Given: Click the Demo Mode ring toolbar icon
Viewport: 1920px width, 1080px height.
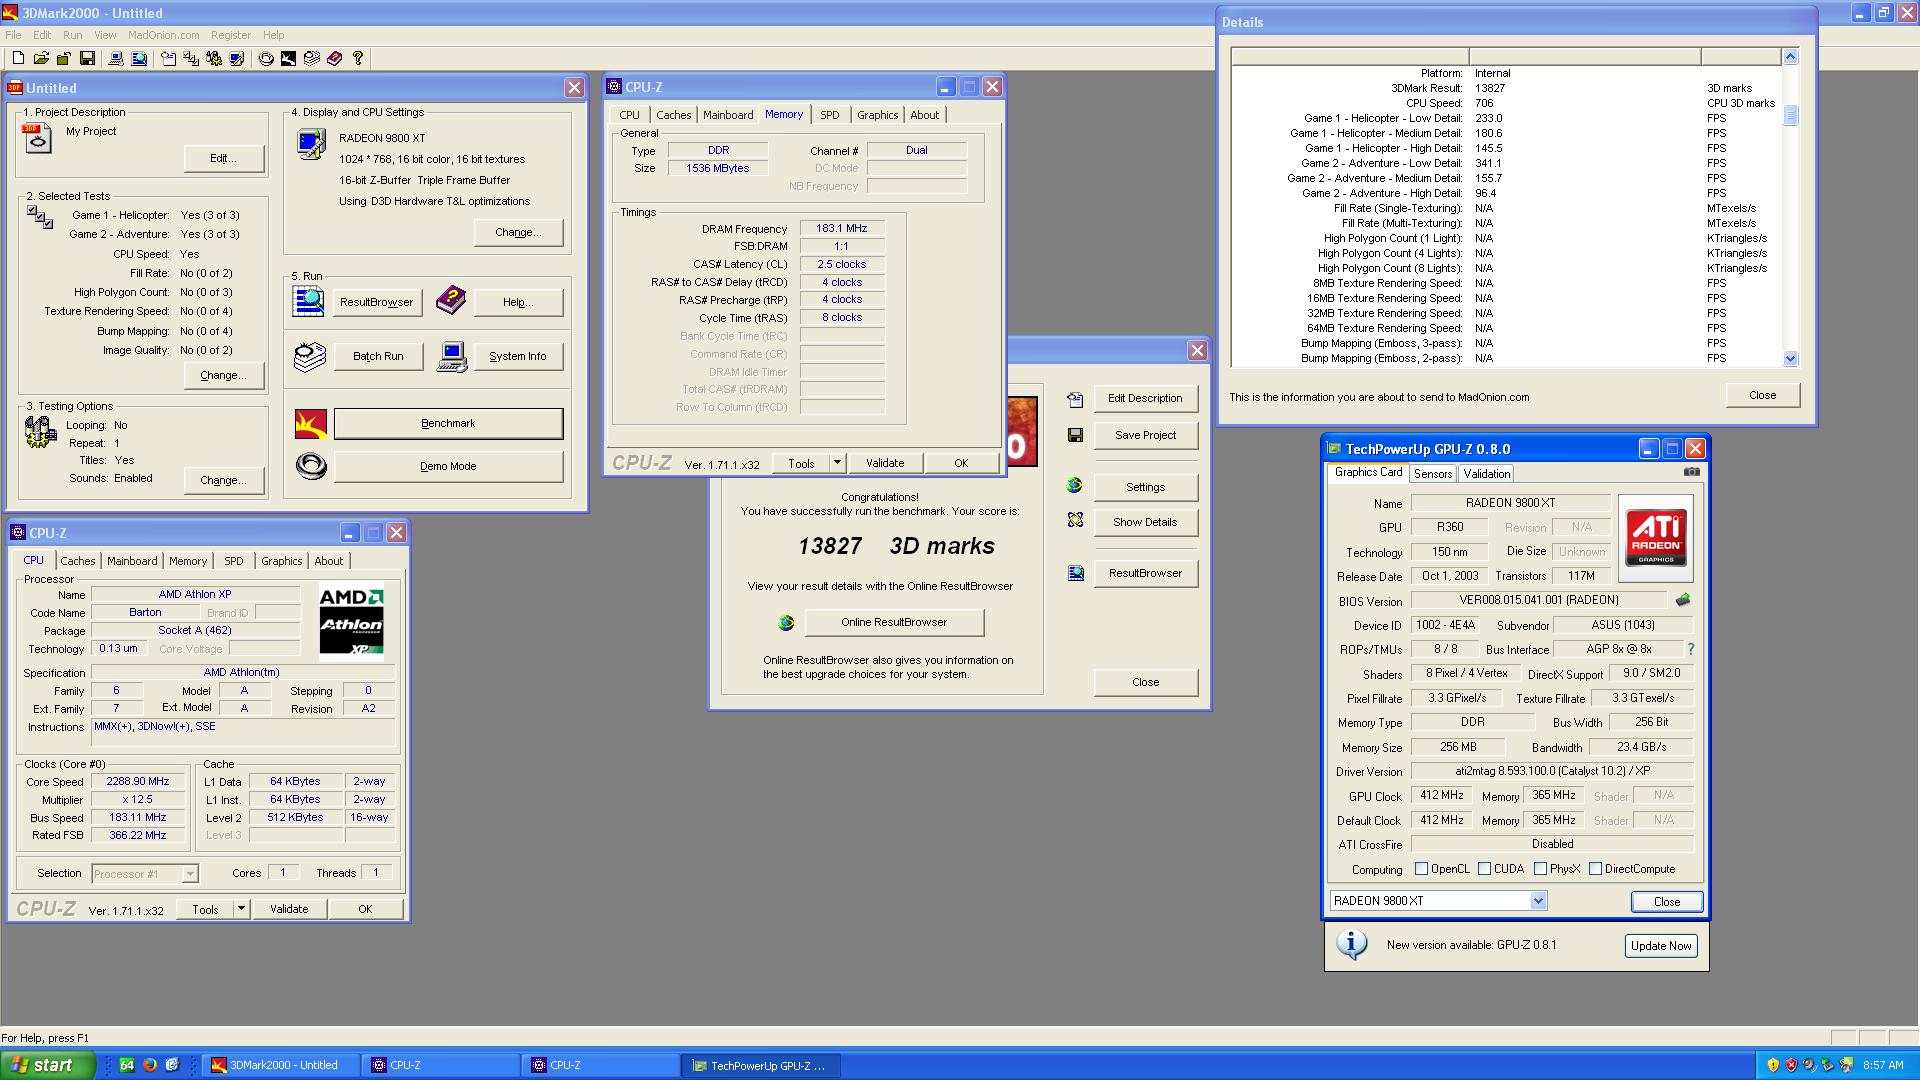Looking at the screenshot, I should click(x=266, y=59).
